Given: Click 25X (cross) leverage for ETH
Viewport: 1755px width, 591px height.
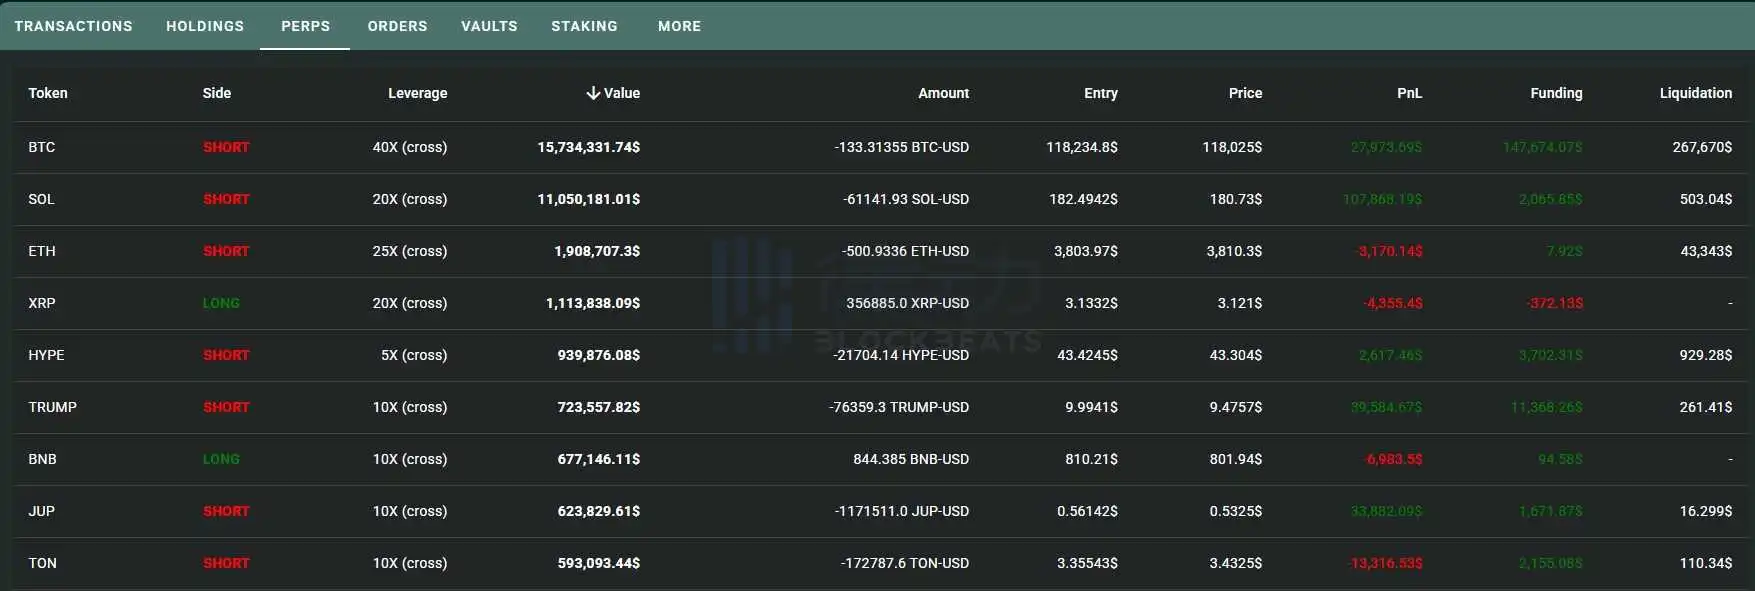Looking at the screenshot, I should (x=410, y=251).
